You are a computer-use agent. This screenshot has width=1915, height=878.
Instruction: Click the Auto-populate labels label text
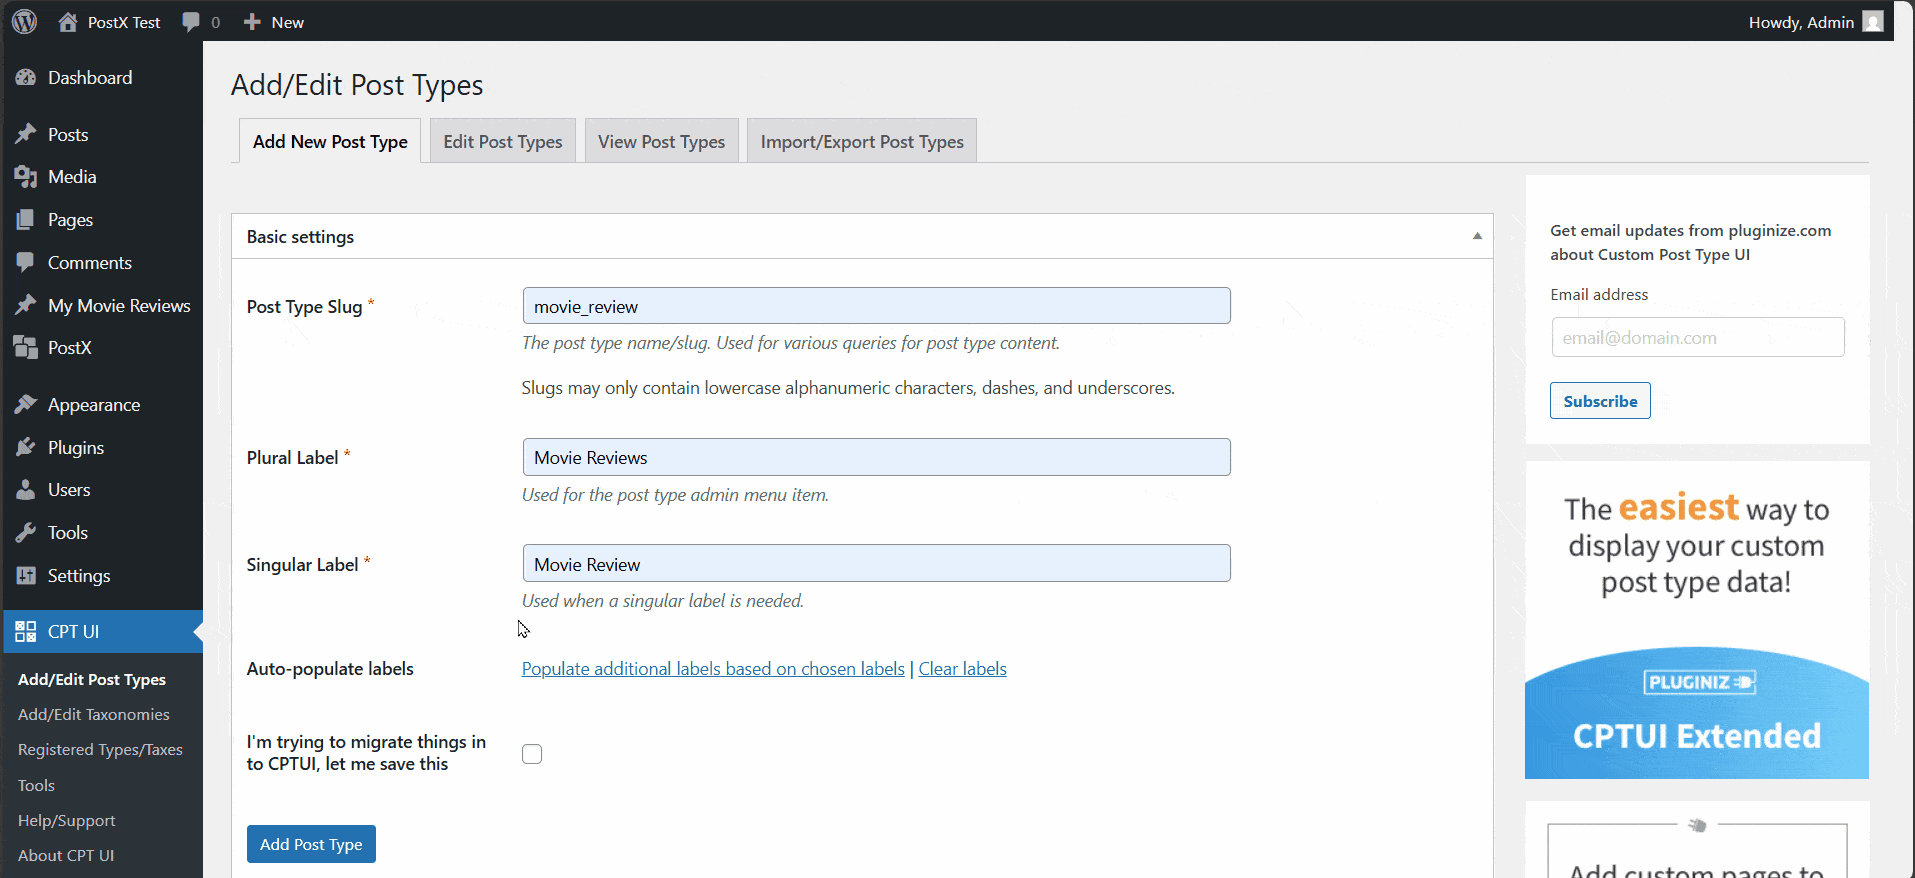(330, 669)
